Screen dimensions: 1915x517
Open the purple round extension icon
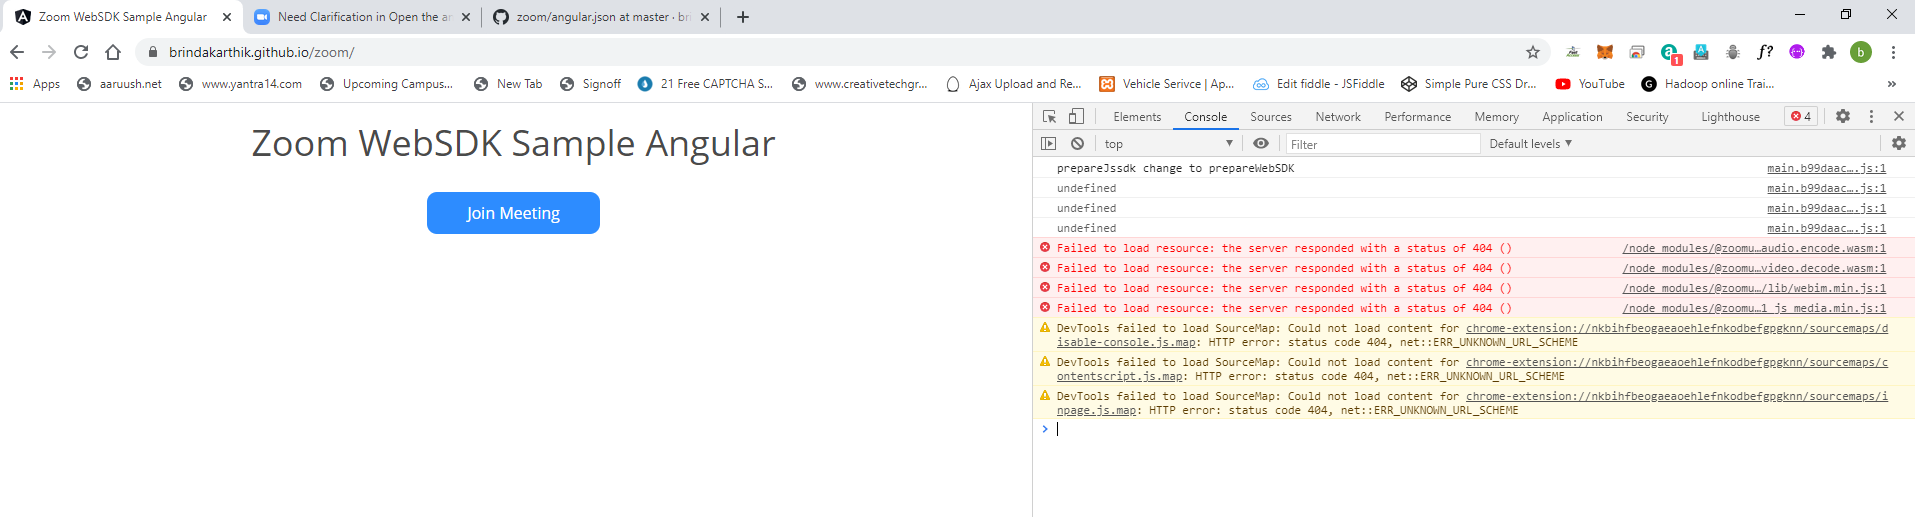[x=1797, y=52]
